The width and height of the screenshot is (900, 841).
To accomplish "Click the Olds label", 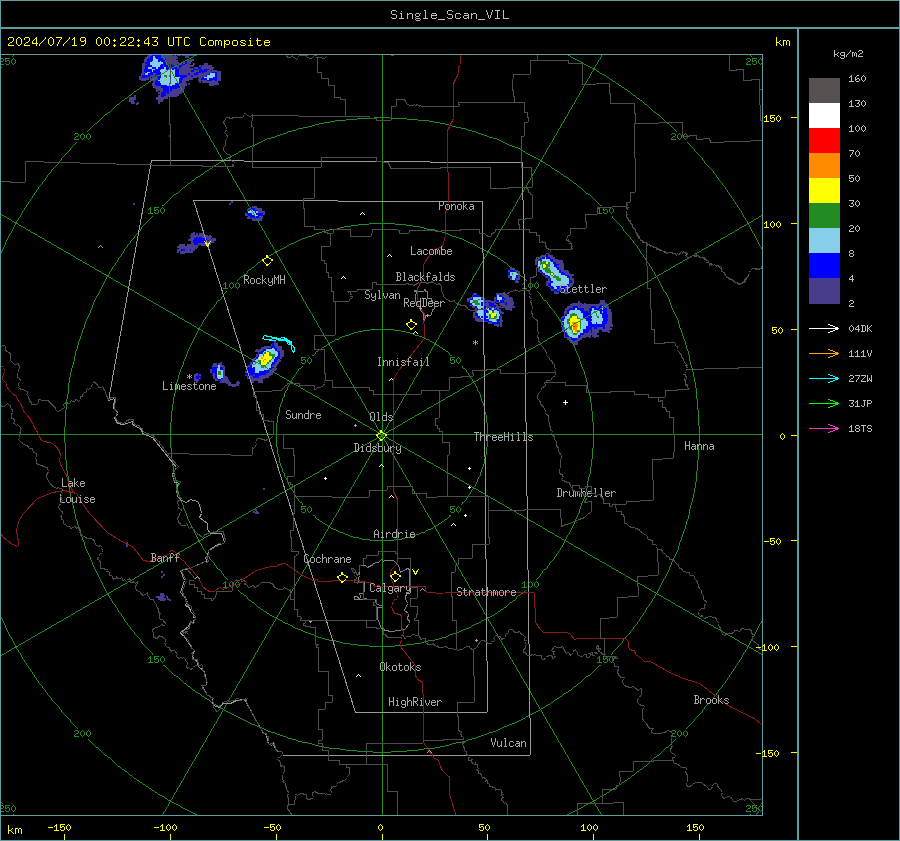I will pos(381,417).
